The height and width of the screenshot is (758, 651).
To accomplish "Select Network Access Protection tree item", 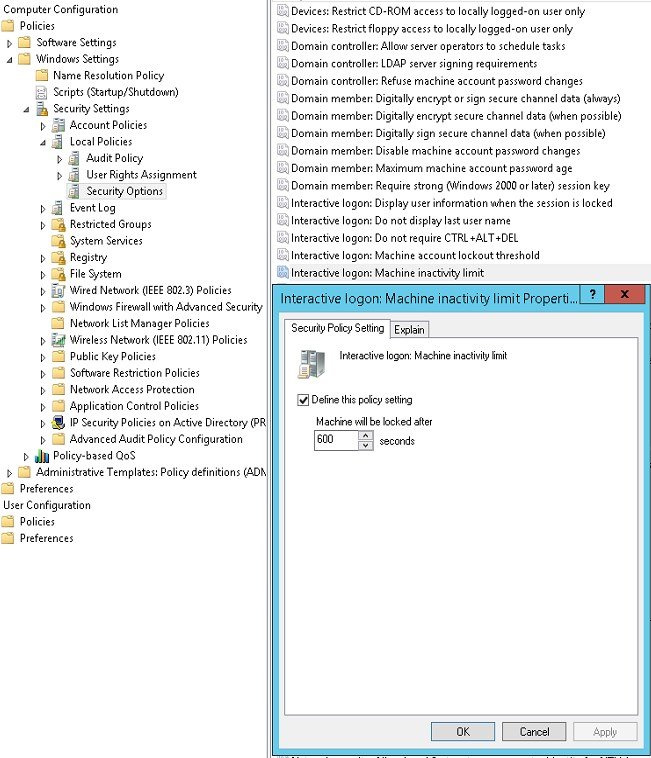I will pyautogui.click(x=132, y=389).
